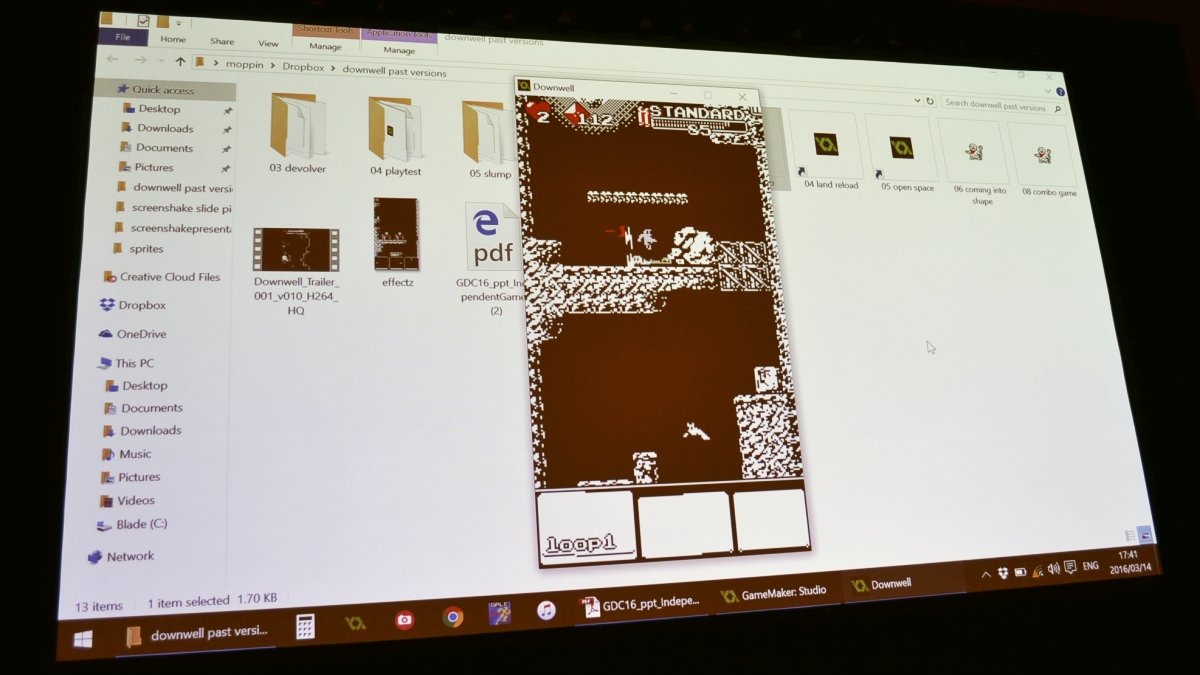Image resolution: width=1200 pixels, height=675 pixels.
Task: Open Videos under This PC
Action: pyautogui.click(x=128, y=500)
